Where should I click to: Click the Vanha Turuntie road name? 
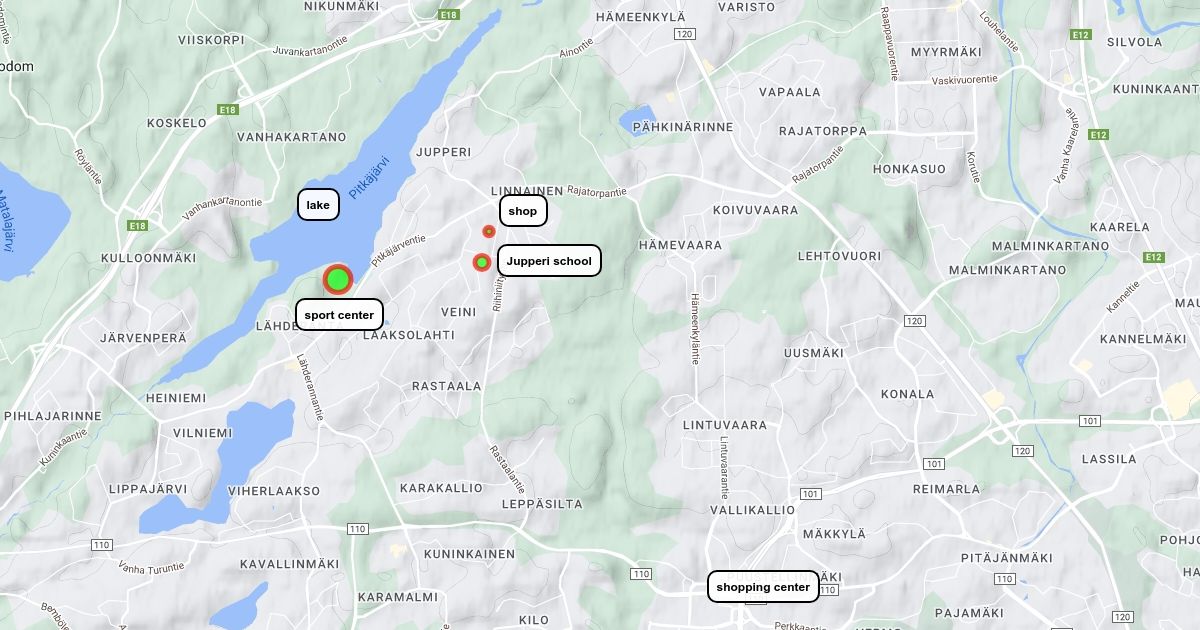point(151,568)
